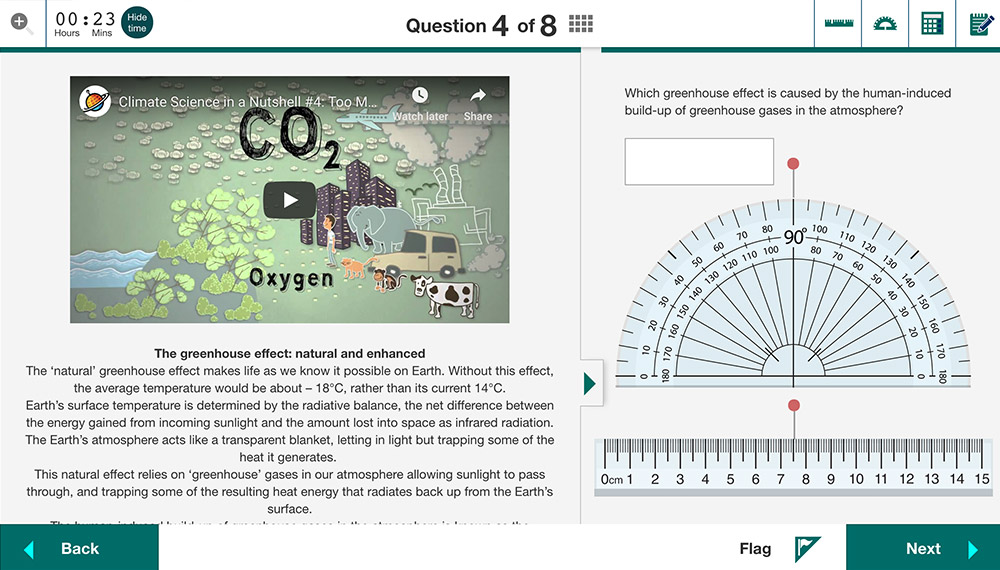
Task: Go to Next question
Action: coord(923,548)
